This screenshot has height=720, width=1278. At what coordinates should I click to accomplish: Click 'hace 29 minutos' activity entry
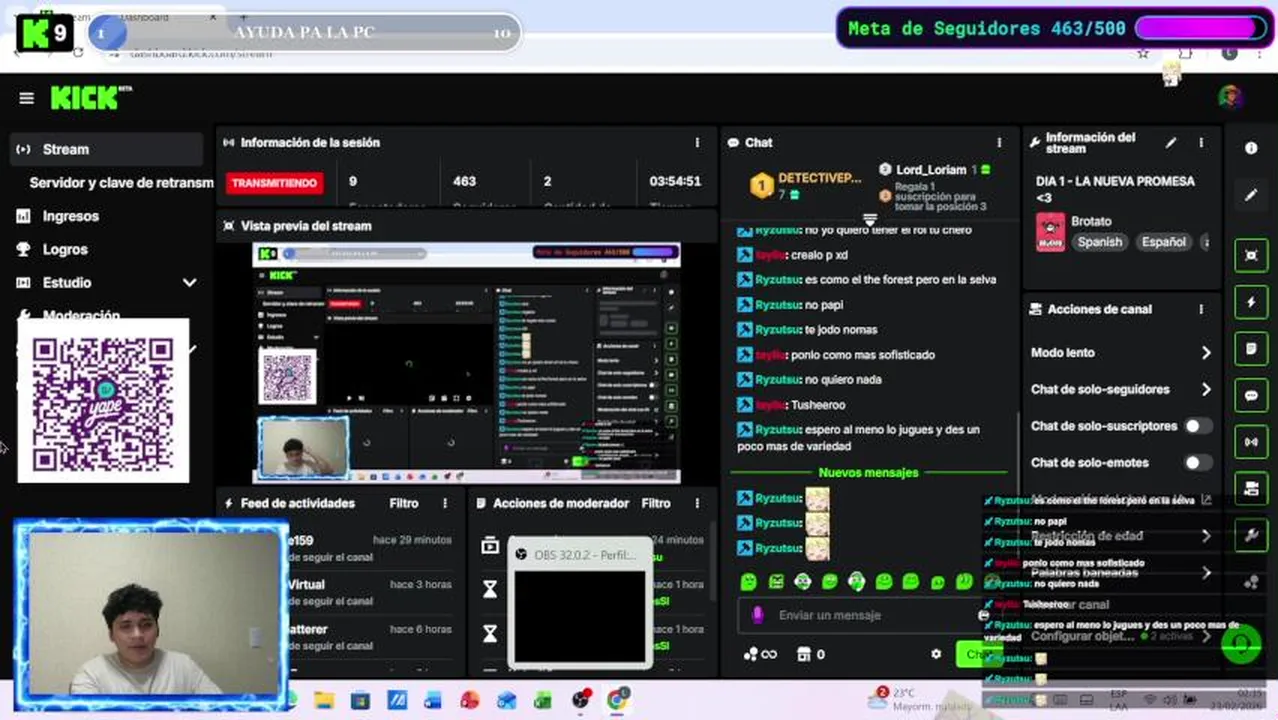[x=412, y=540]
